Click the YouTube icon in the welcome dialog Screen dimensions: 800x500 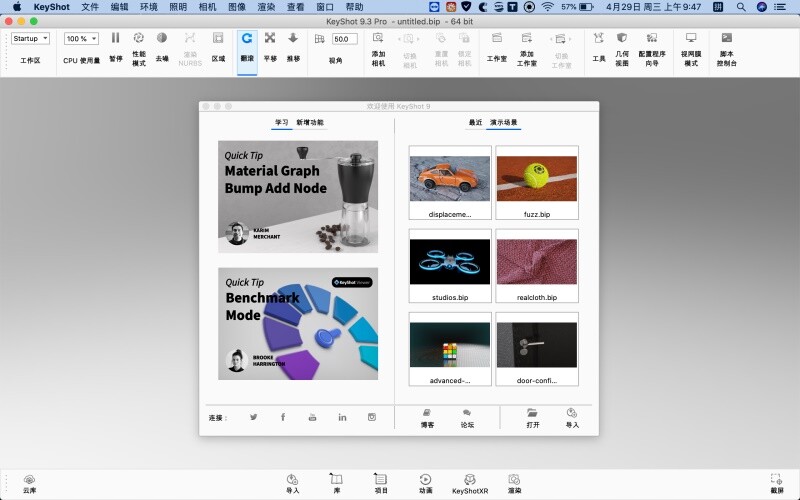[312, 417]
